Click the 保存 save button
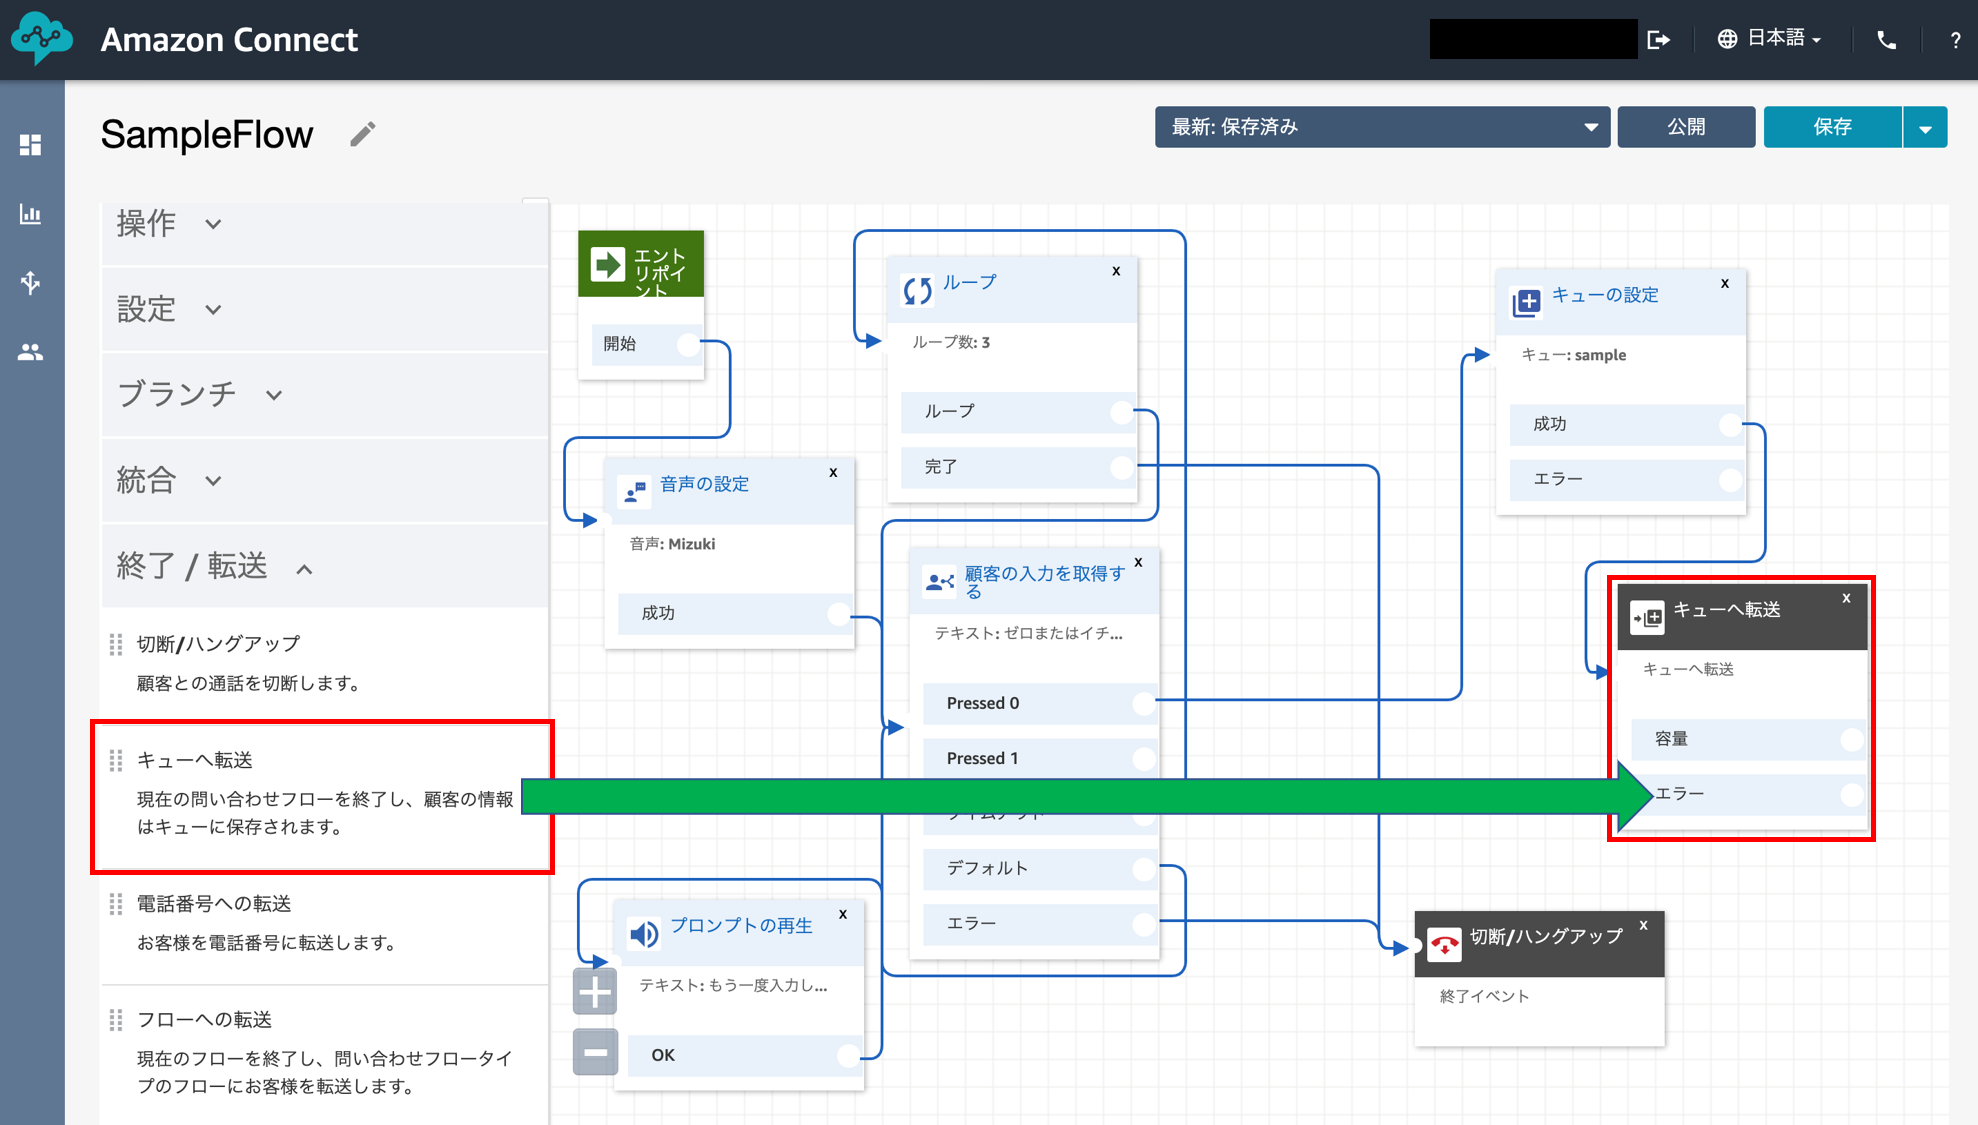This screenshot has height=1125, width=1978. click(1832, 127)
